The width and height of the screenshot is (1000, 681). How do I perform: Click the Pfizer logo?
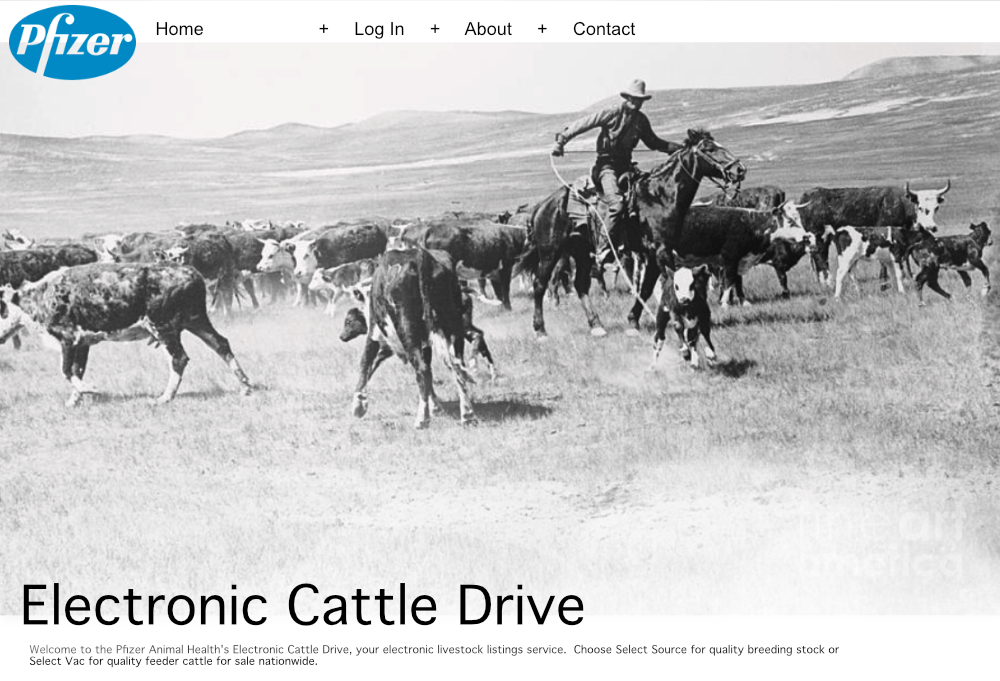72,42
